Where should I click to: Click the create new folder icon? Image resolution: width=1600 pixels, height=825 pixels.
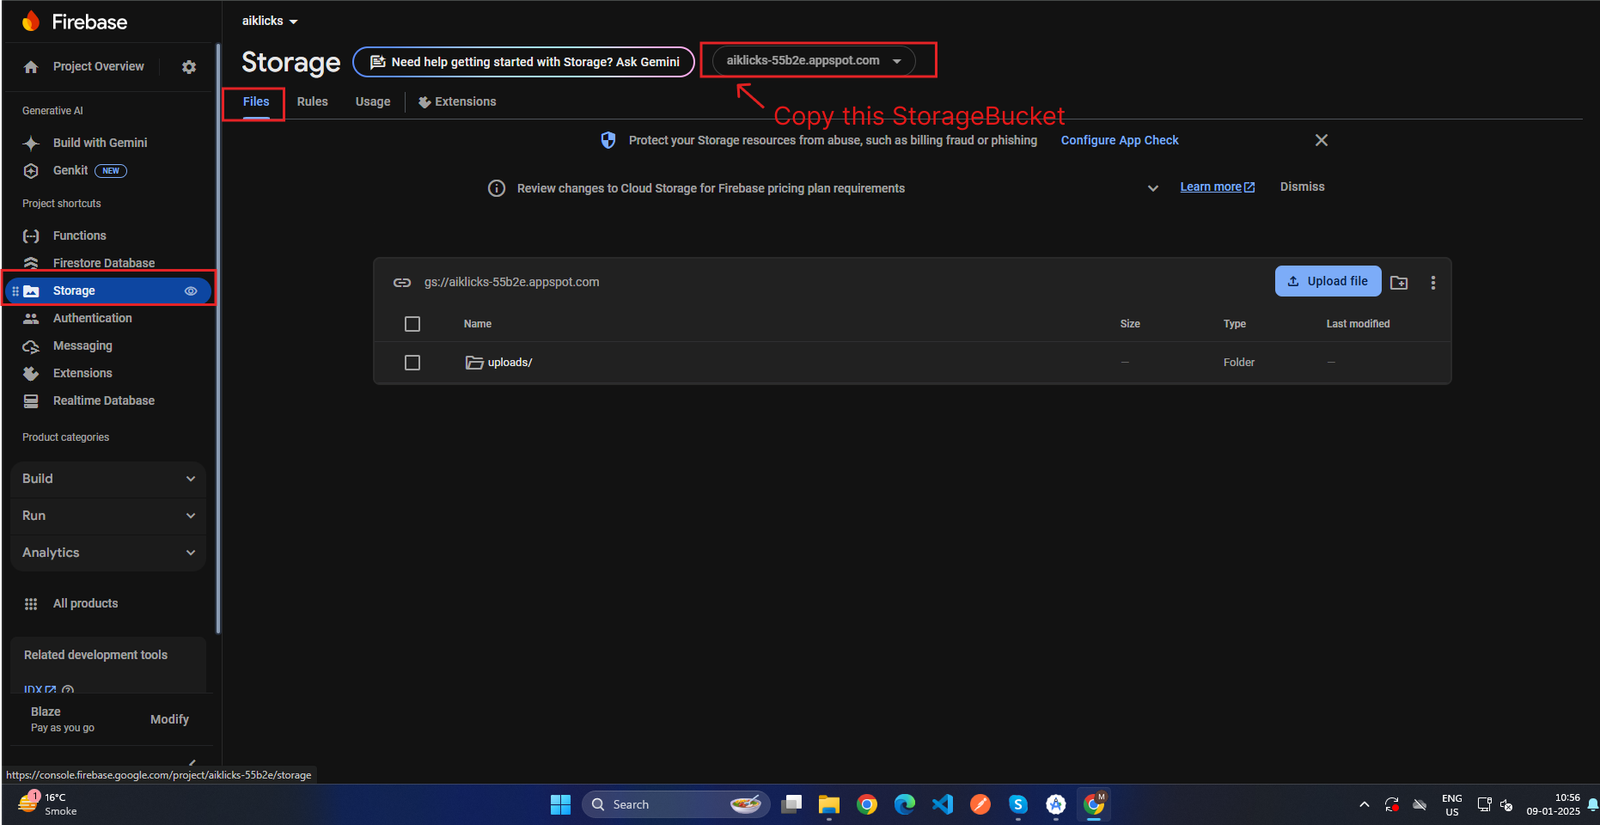point(1399,283)
